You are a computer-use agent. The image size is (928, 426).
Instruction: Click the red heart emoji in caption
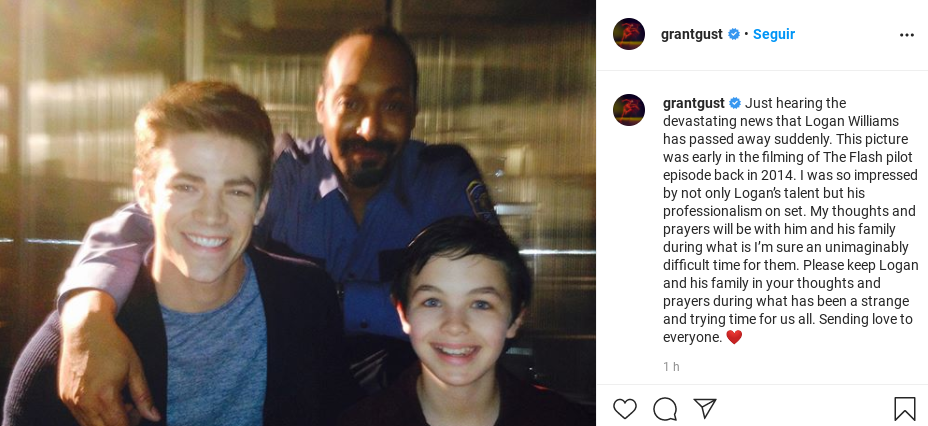coord(734,337)
